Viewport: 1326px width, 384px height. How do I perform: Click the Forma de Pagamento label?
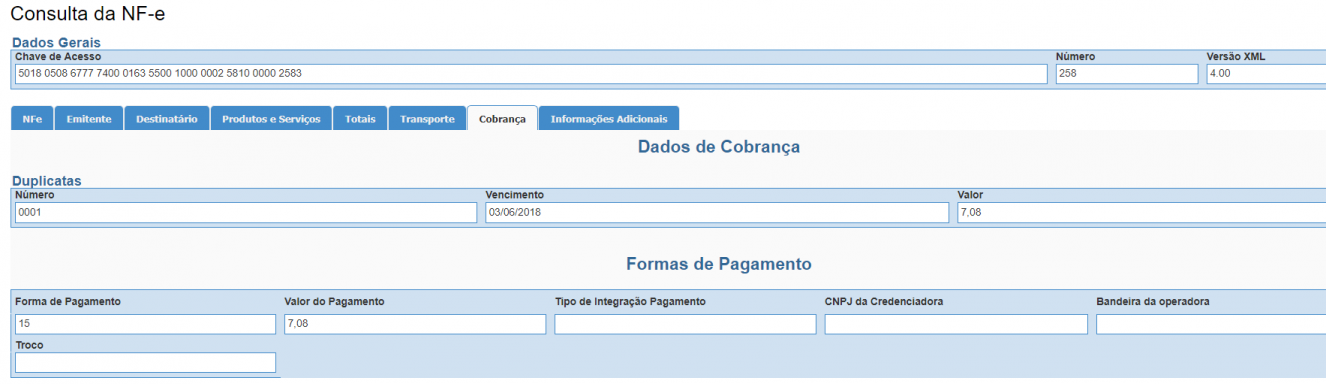pos(68,302)
